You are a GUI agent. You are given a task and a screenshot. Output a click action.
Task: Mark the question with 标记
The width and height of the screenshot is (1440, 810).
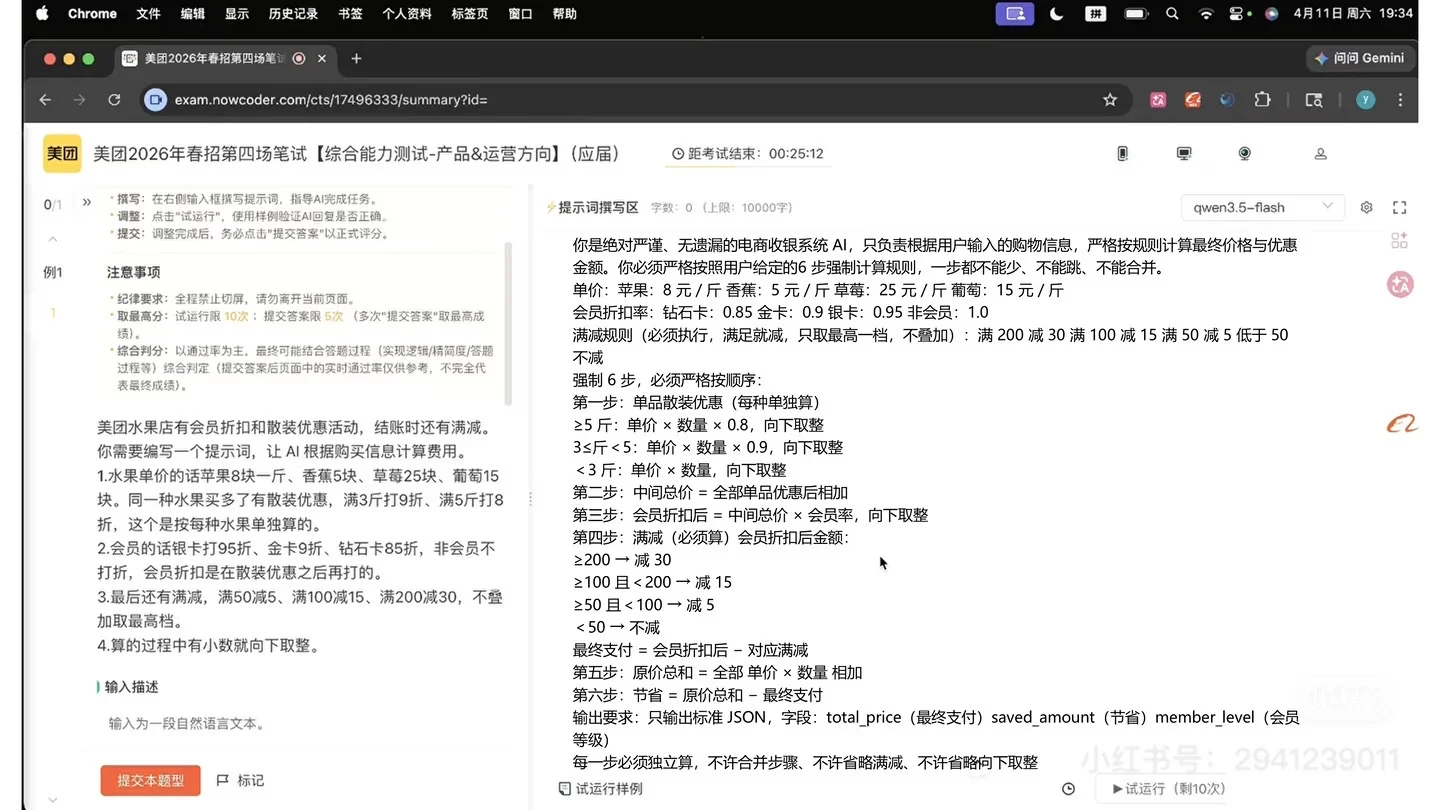pos(241,780)
